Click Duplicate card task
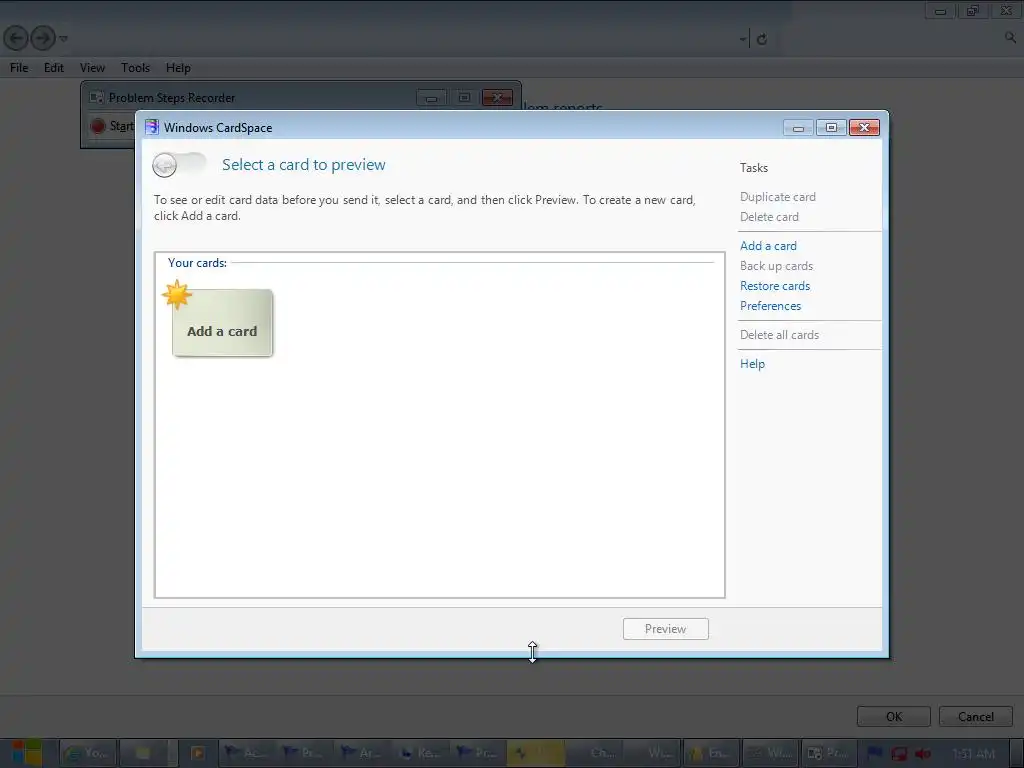The width and height of the screenshot is (1024, 768). [x=777, y=197]
